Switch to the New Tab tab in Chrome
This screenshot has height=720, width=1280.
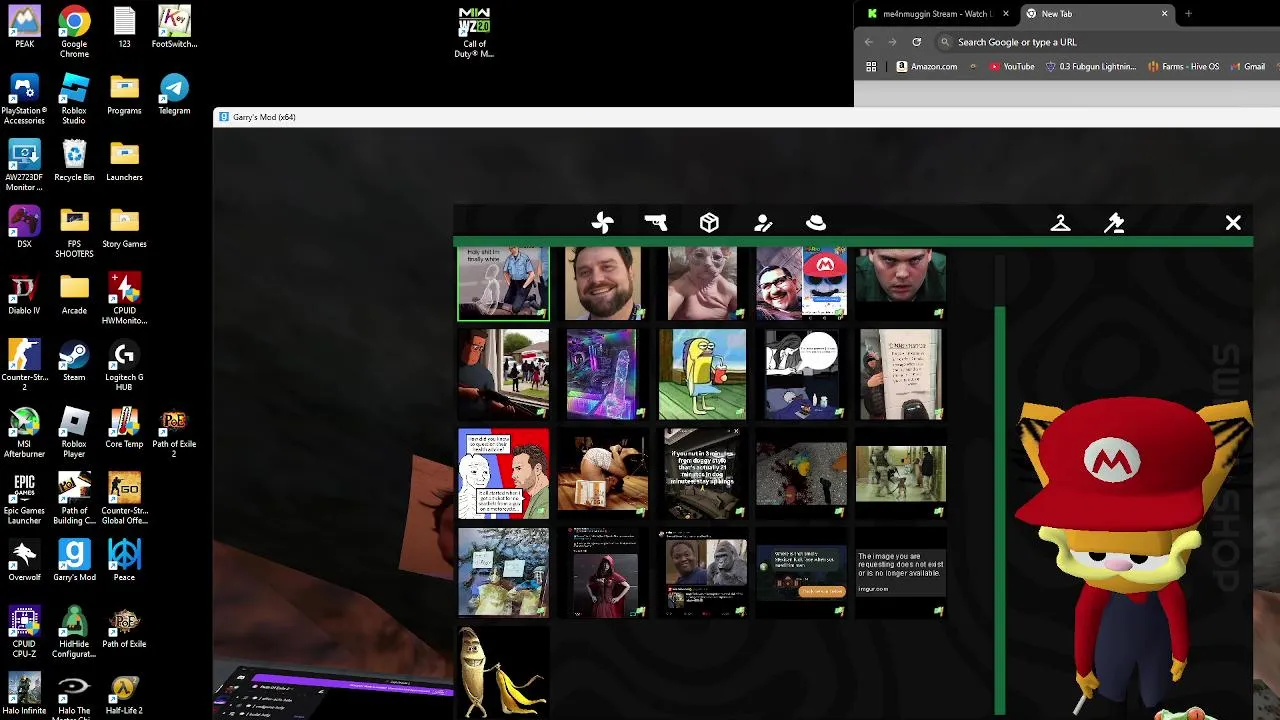click(x=1098, y=14)
